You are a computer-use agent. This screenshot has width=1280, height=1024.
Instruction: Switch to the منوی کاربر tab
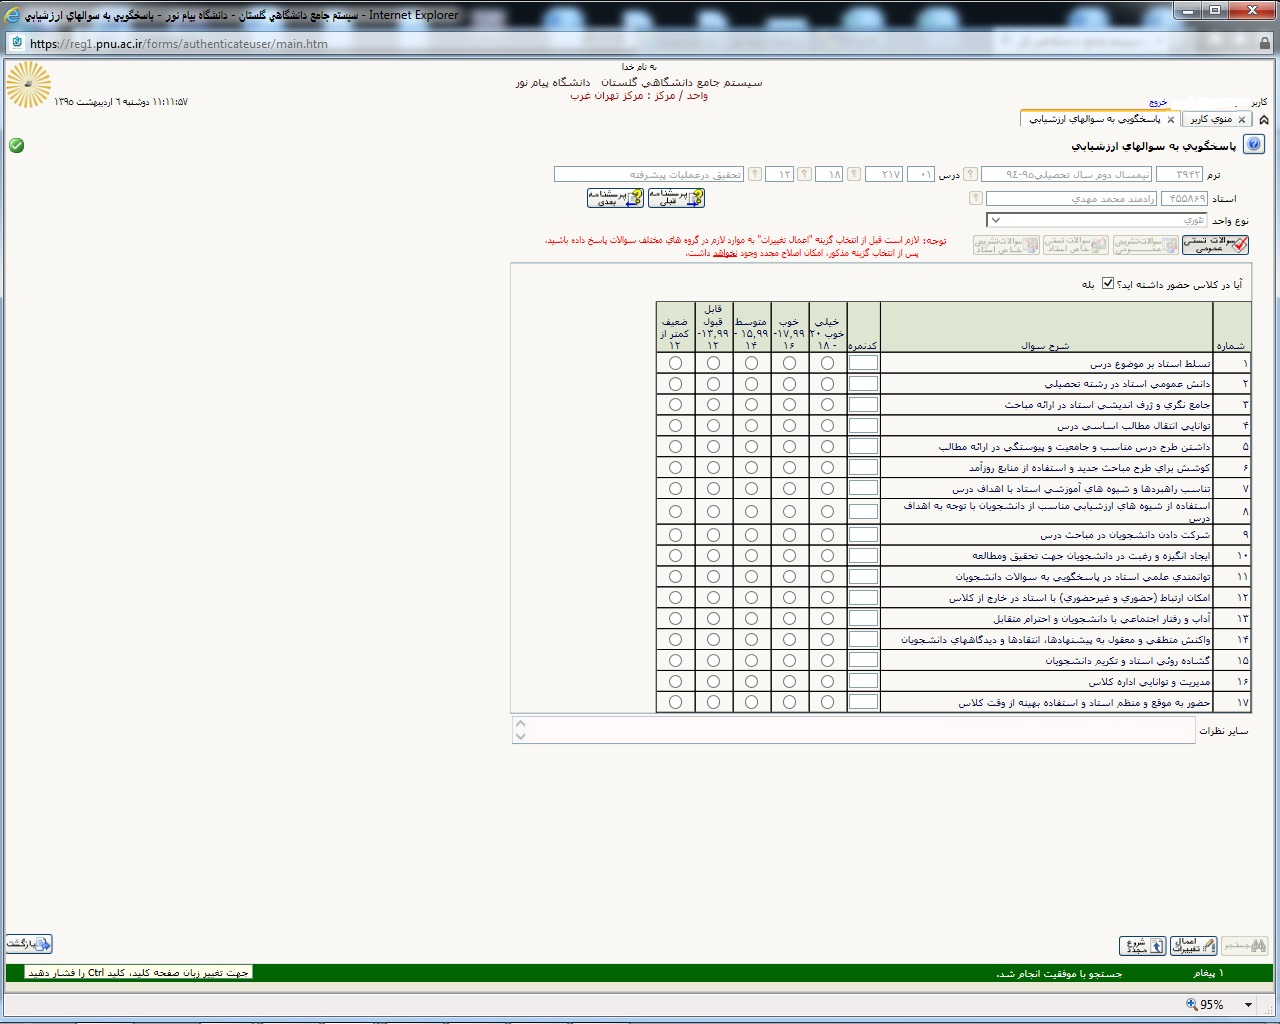(x=1210, y=119)
